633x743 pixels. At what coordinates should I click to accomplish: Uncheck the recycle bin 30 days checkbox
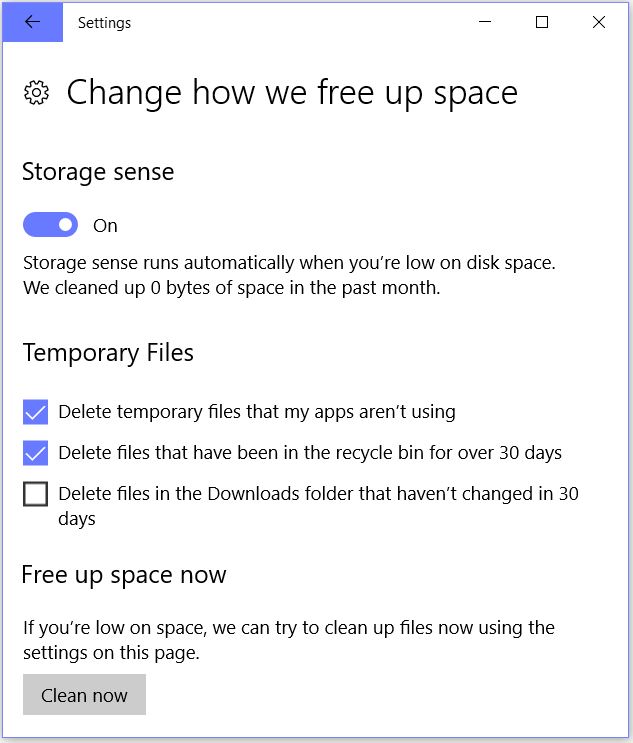36,453
